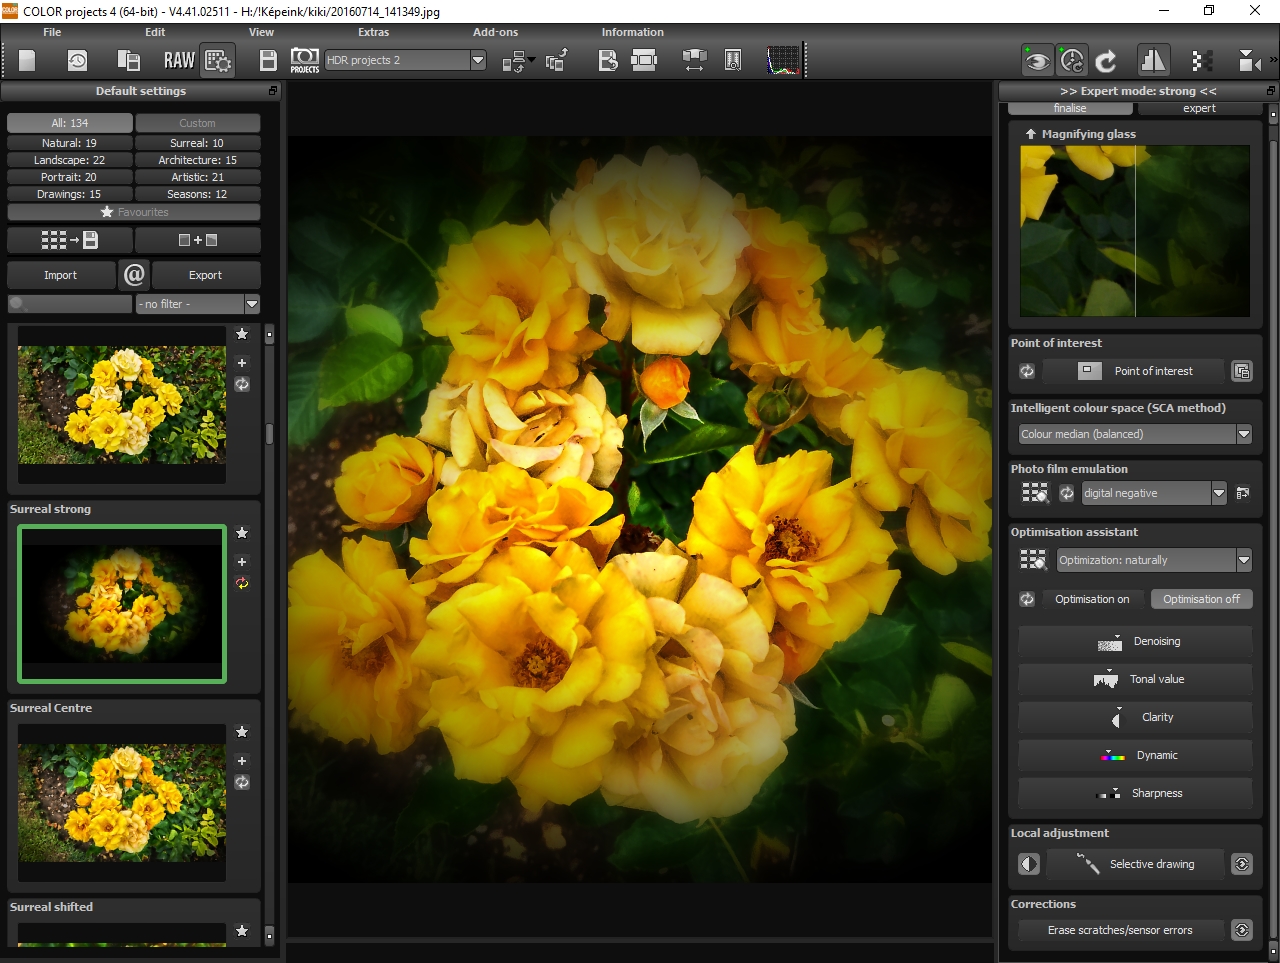Screen dimensions: 1280x963
Task: Open the restore history clock icon
Action: coord(77,60)
